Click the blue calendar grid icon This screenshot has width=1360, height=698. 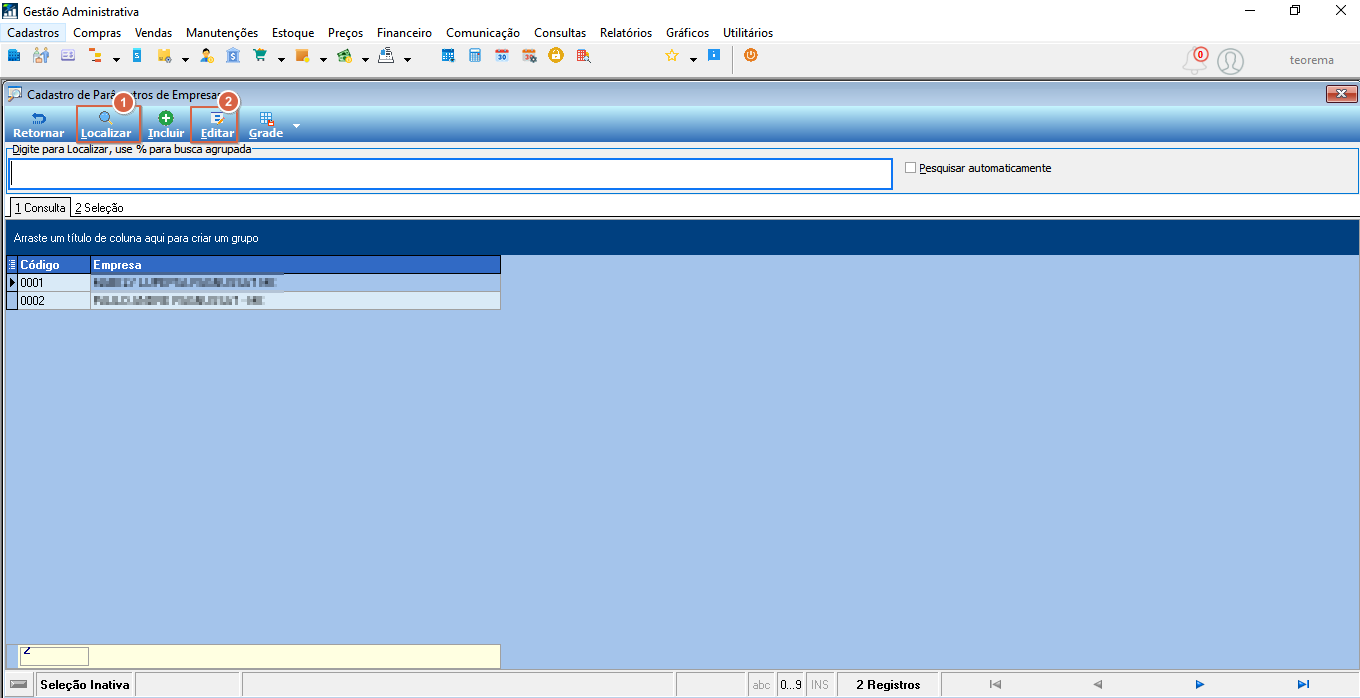point(449,56)
